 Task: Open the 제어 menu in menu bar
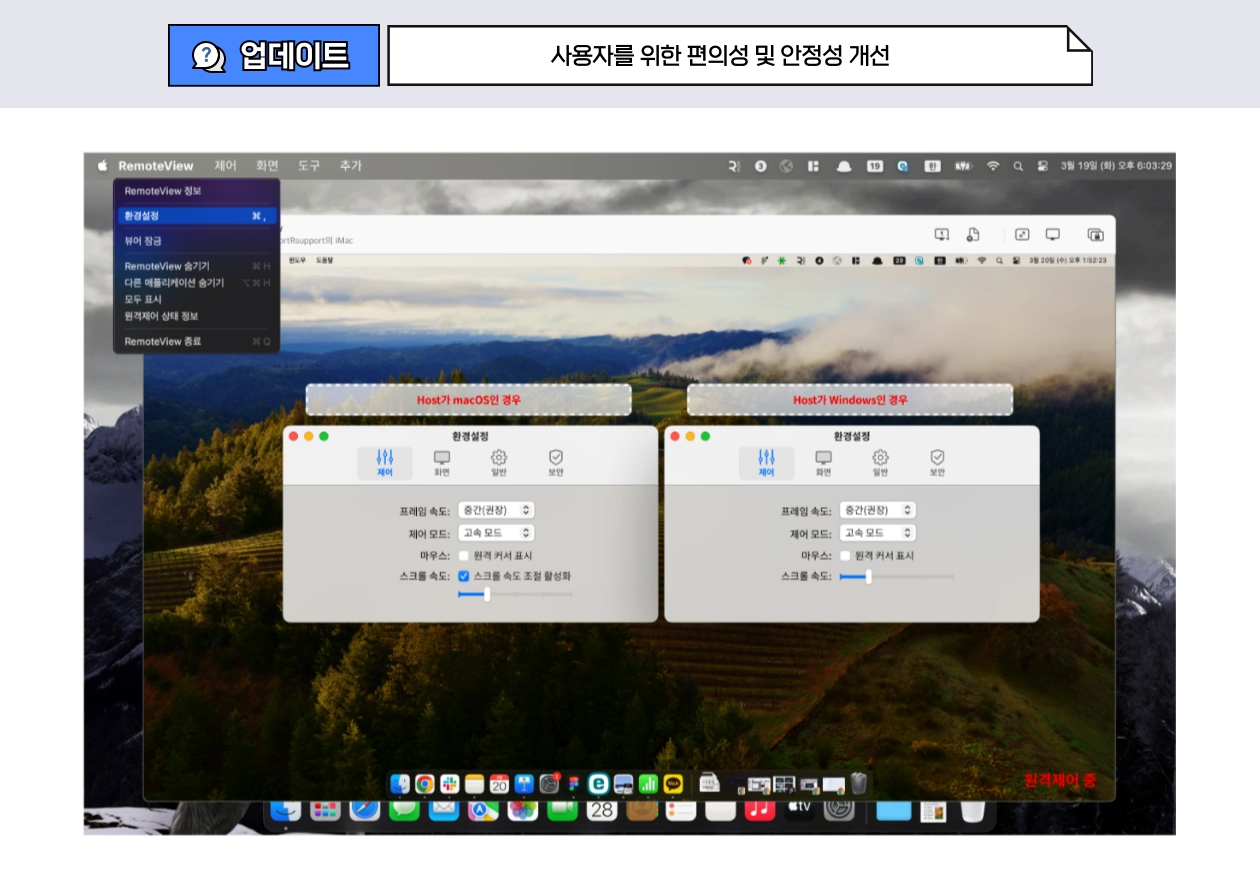225,166
